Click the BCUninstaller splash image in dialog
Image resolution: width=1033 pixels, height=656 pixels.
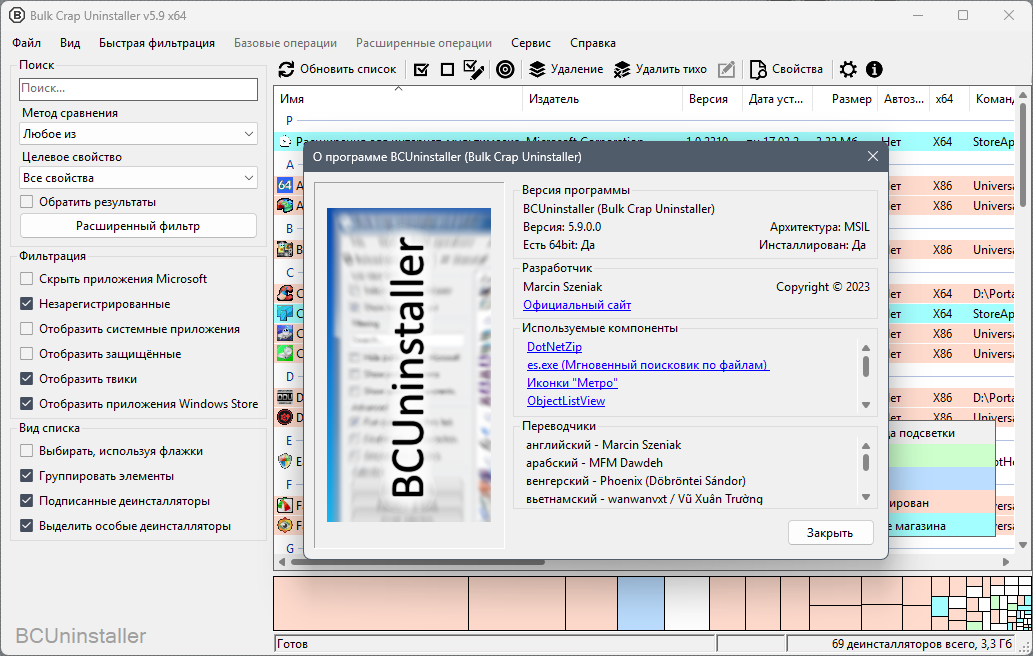(x=409, y=365)
